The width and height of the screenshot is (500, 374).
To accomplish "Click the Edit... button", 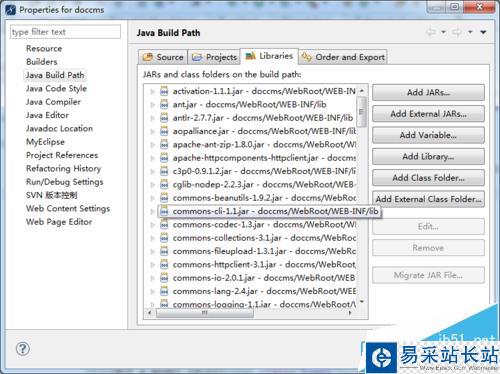I will pyautogui.click(x=428, y=227).
